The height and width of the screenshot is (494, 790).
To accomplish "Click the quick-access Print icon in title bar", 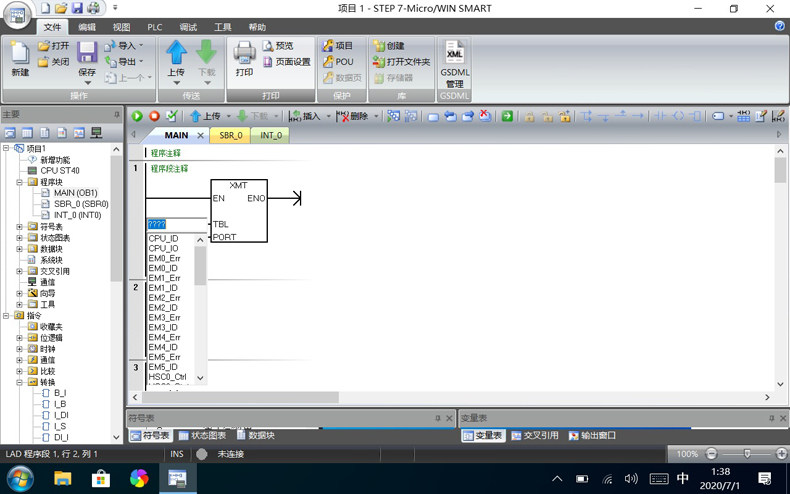I will point(93,8).
